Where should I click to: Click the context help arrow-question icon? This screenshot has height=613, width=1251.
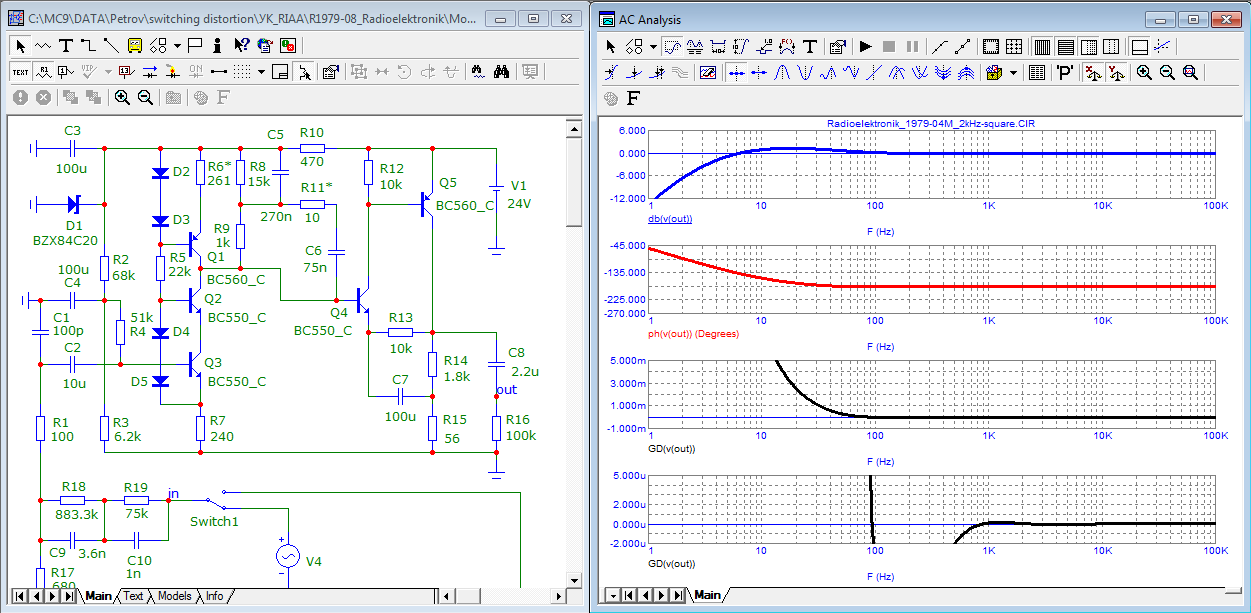241,45
